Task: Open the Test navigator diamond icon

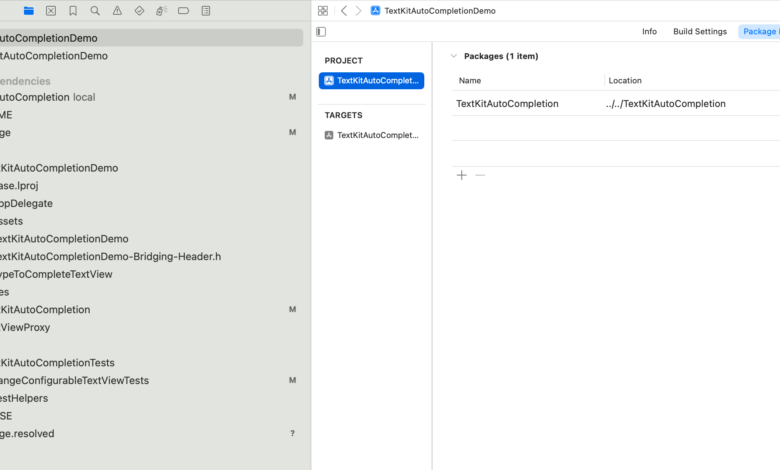Action: pos(139,11)
